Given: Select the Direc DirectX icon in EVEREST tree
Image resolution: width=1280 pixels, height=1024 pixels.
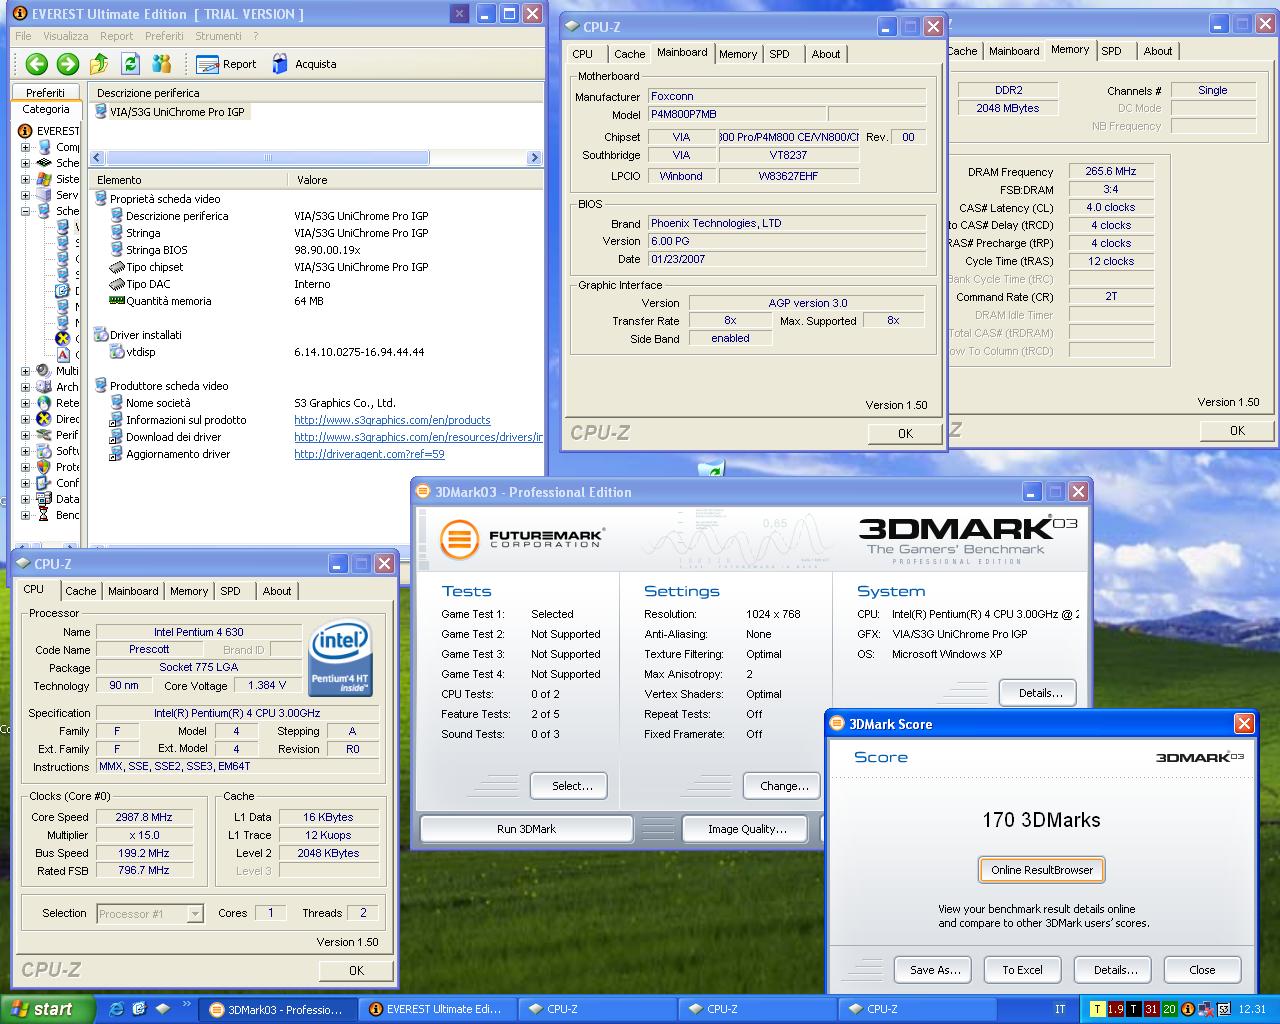Looking at the screenshot, I should coord(44,419).
